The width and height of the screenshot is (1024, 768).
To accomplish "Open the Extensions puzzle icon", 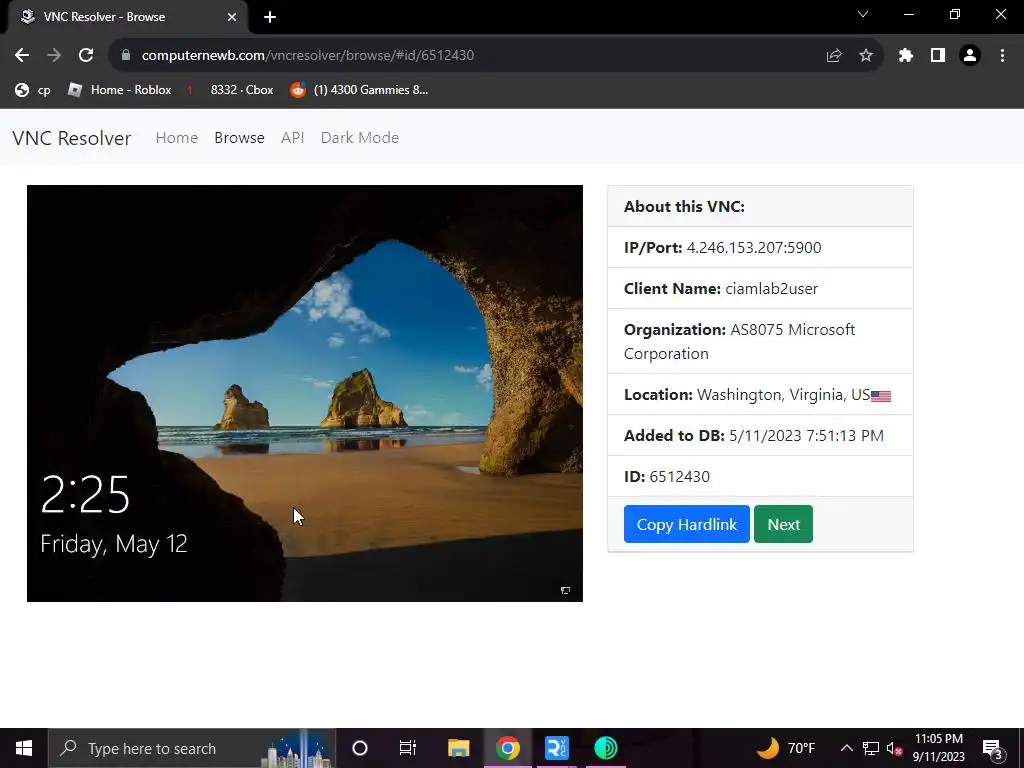I will coord(906,56).
